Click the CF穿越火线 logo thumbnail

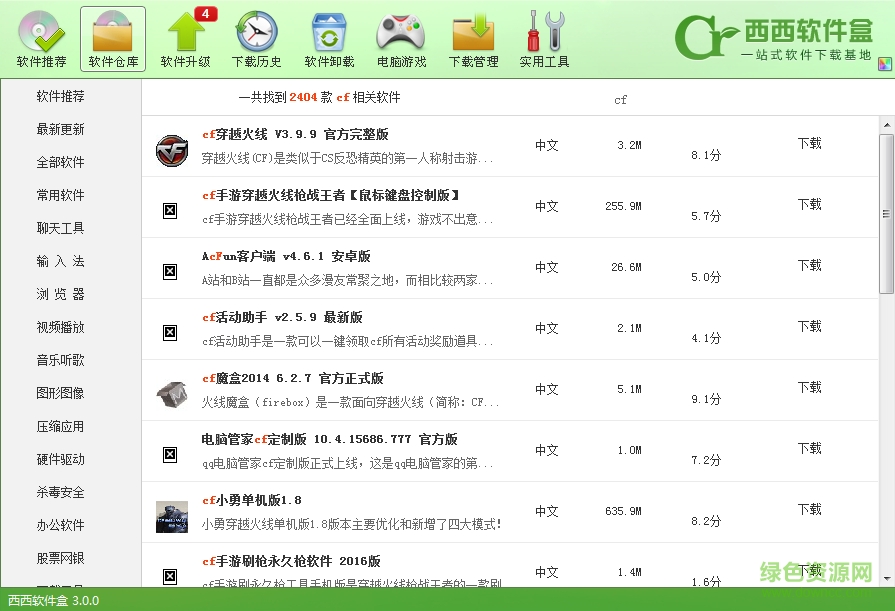(170, 152)
